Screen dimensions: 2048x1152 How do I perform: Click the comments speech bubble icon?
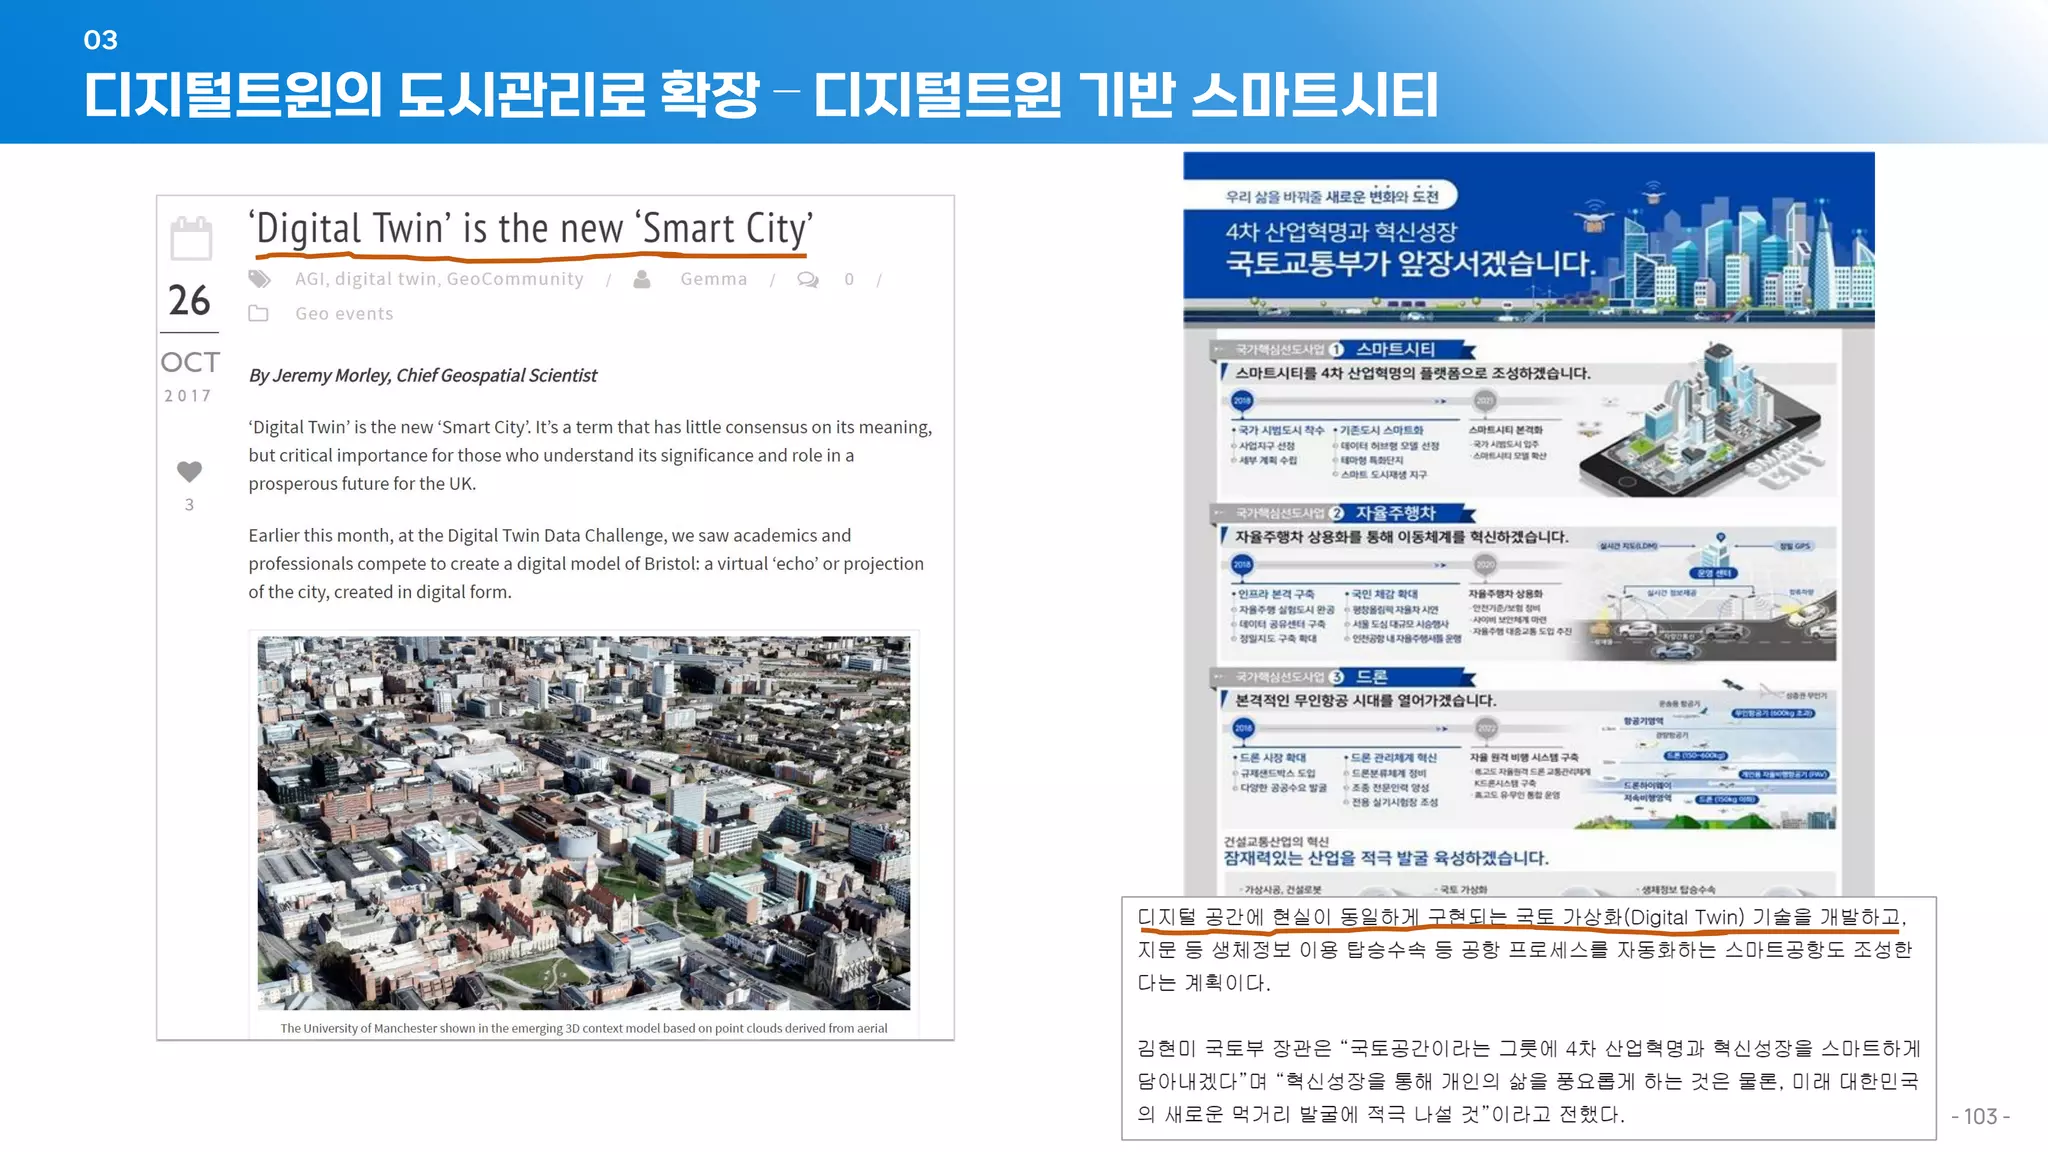pyautogui.click(x=808, y=280)
